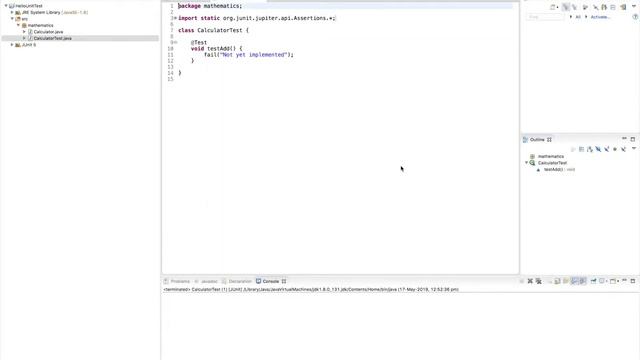Image resolution: width=640 pixels, height=360 pixels.
Task: Collapse the src folder node
Action: [12, 19]
